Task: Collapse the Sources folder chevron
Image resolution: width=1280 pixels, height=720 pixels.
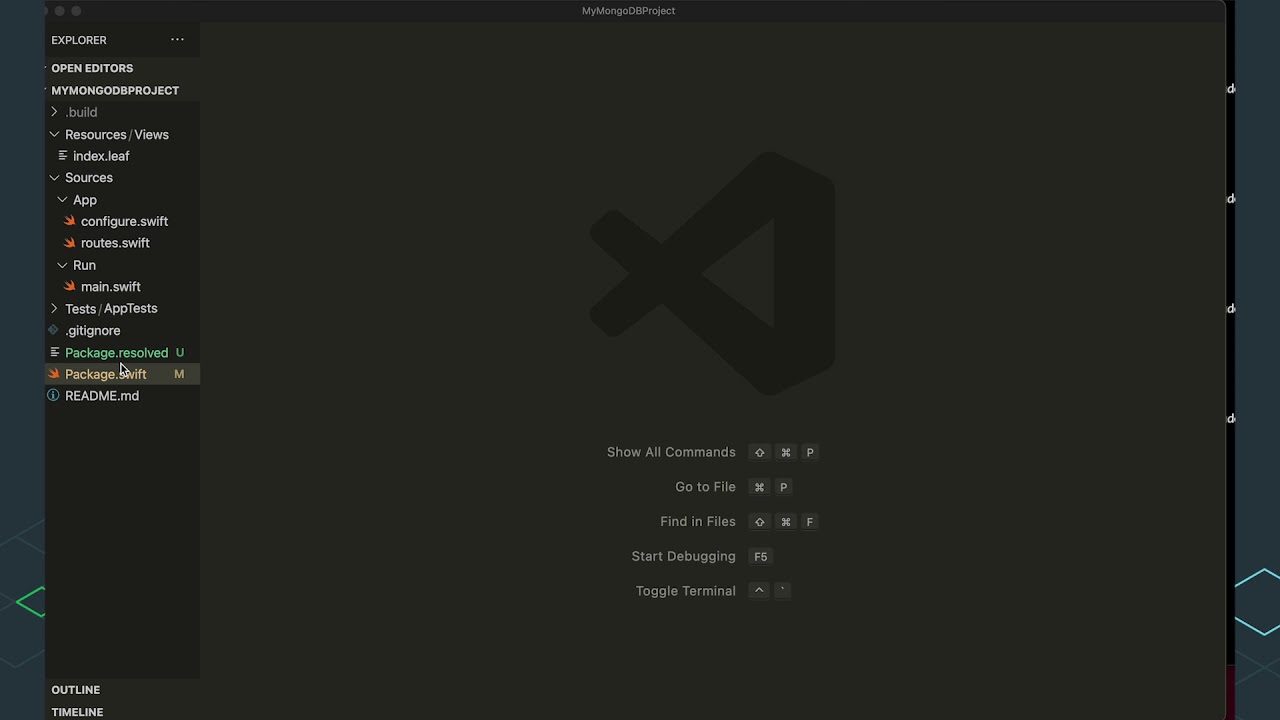Action: (x=54, y=178)
